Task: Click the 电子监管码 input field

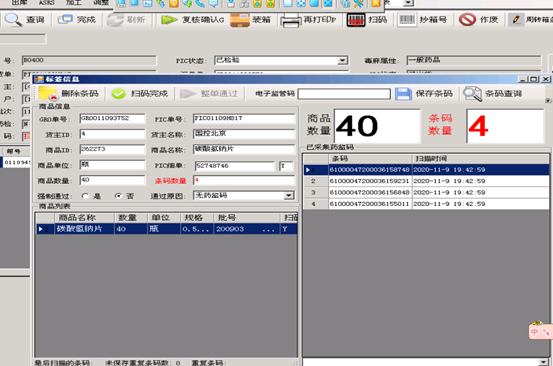Action: 344,94
